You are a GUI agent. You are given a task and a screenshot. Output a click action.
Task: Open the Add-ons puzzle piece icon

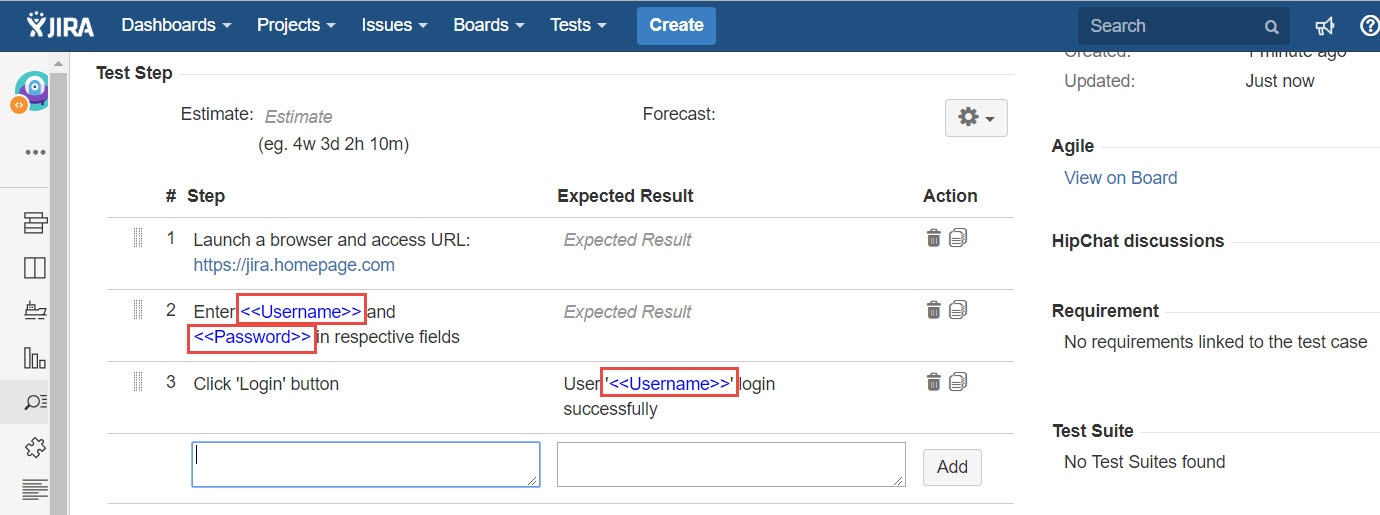coord(35,447)
